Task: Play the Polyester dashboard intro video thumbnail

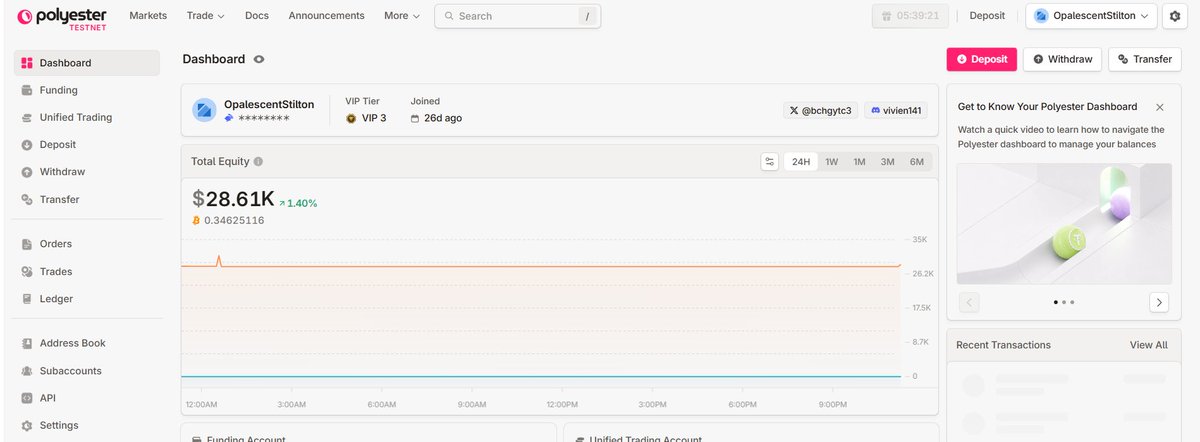Action: [1064, 224]
